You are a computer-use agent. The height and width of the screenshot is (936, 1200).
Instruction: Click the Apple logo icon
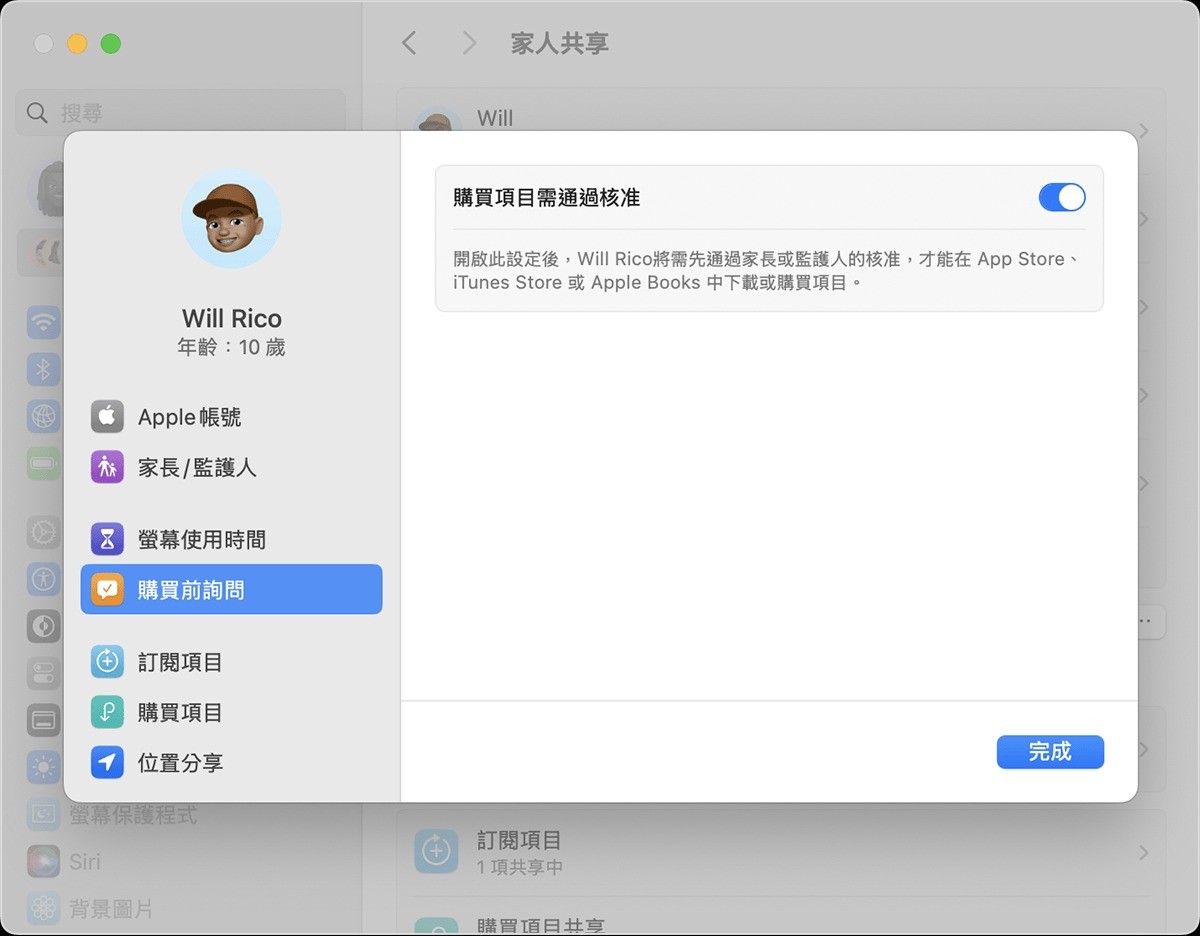(107, 417)
